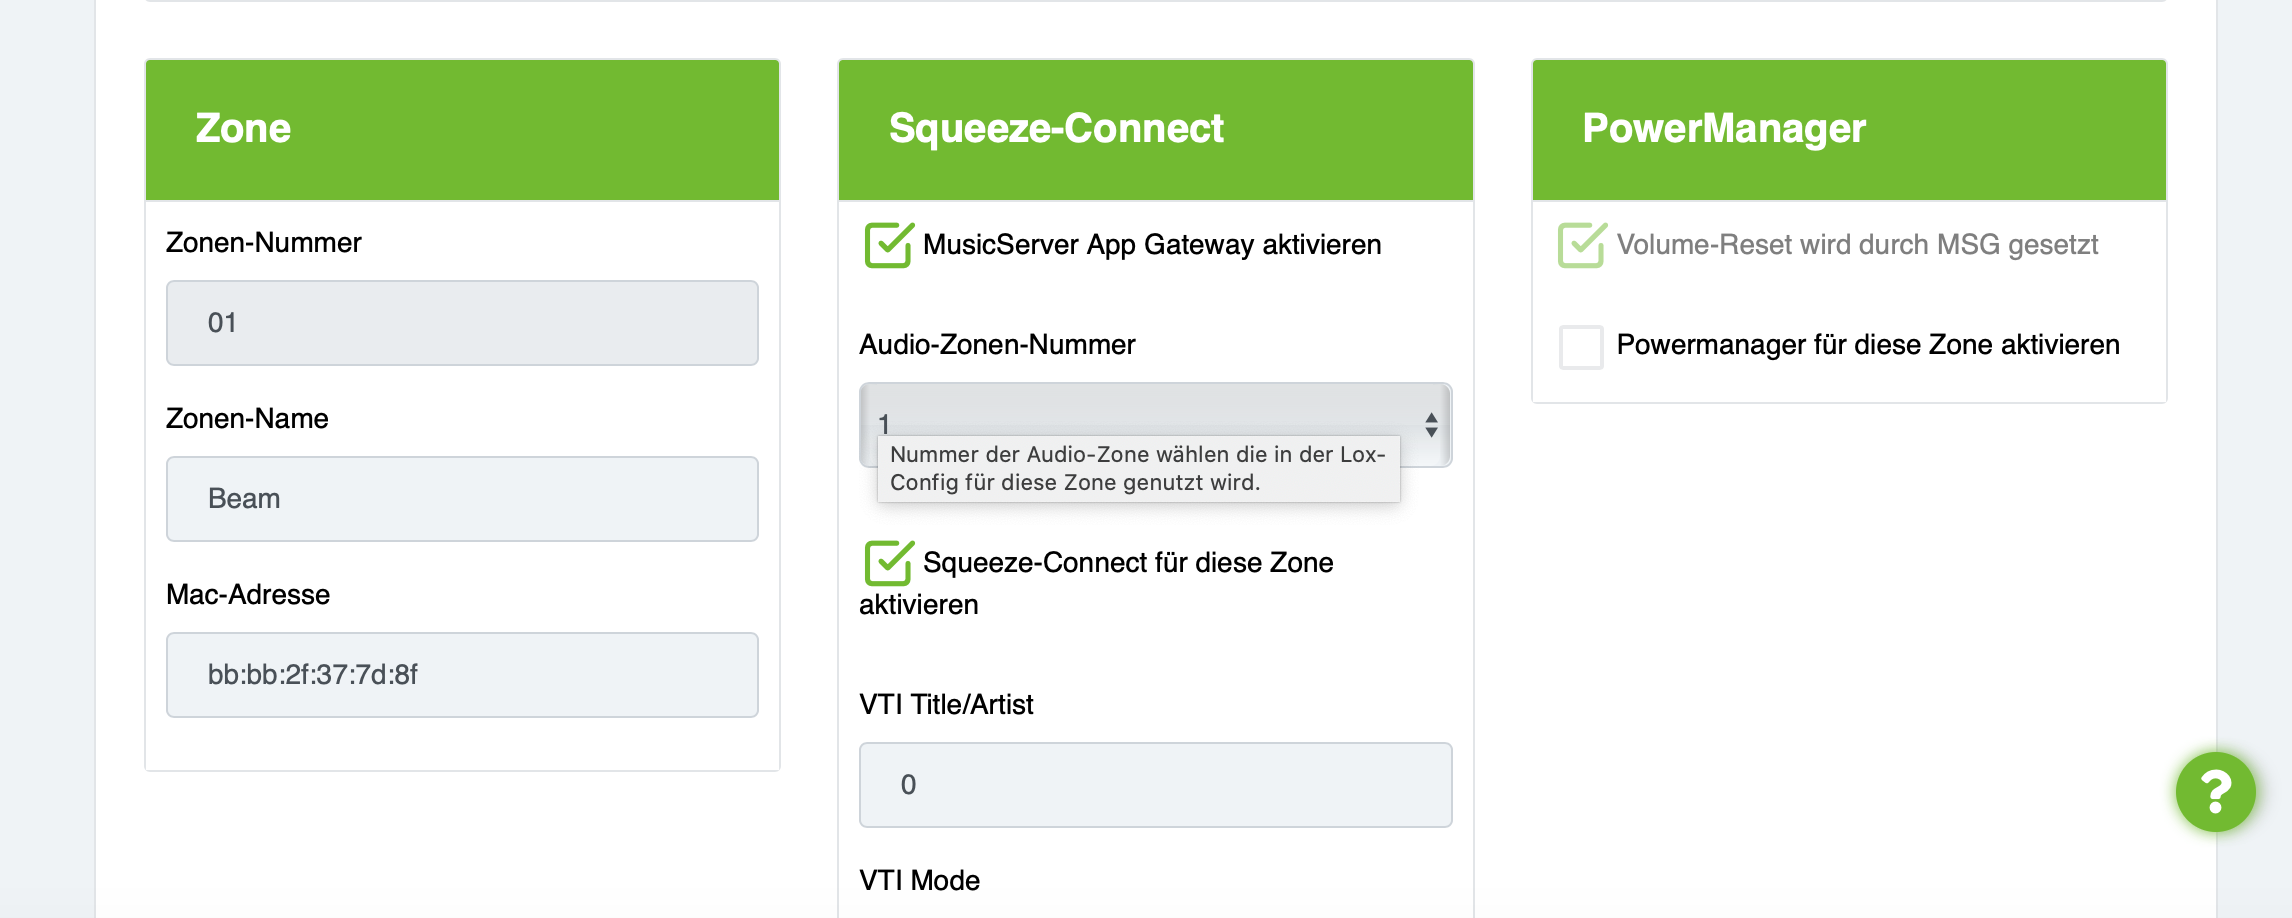Image resolution: width=2292 pixels, height=918 pixels.
Task: Disable Squeeze-Connect für diese Zone checkbox
Action: [x=887, y=563]
